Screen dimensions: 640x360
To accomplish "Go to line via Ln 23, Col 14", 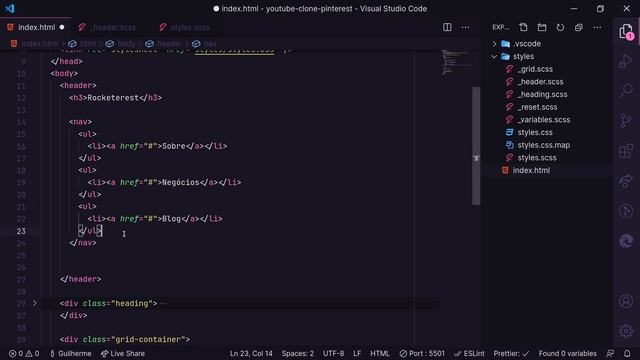I will 251,353.
